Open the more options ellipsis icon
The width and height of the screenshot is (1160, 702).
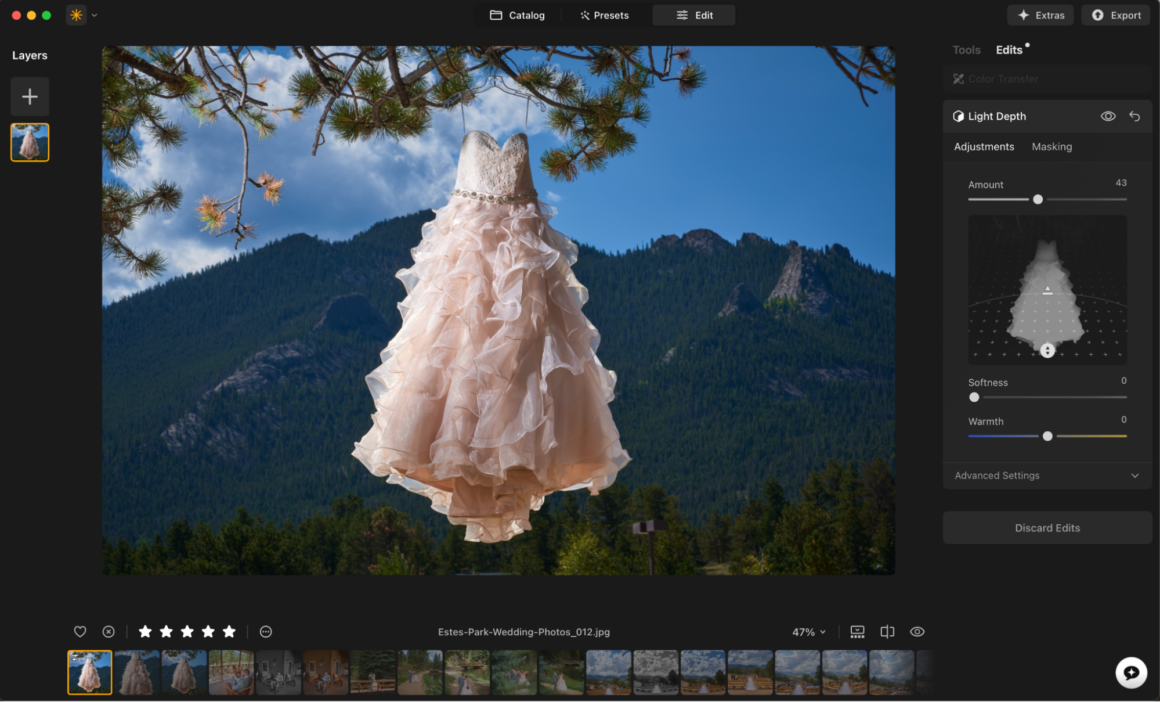[266, 632]
